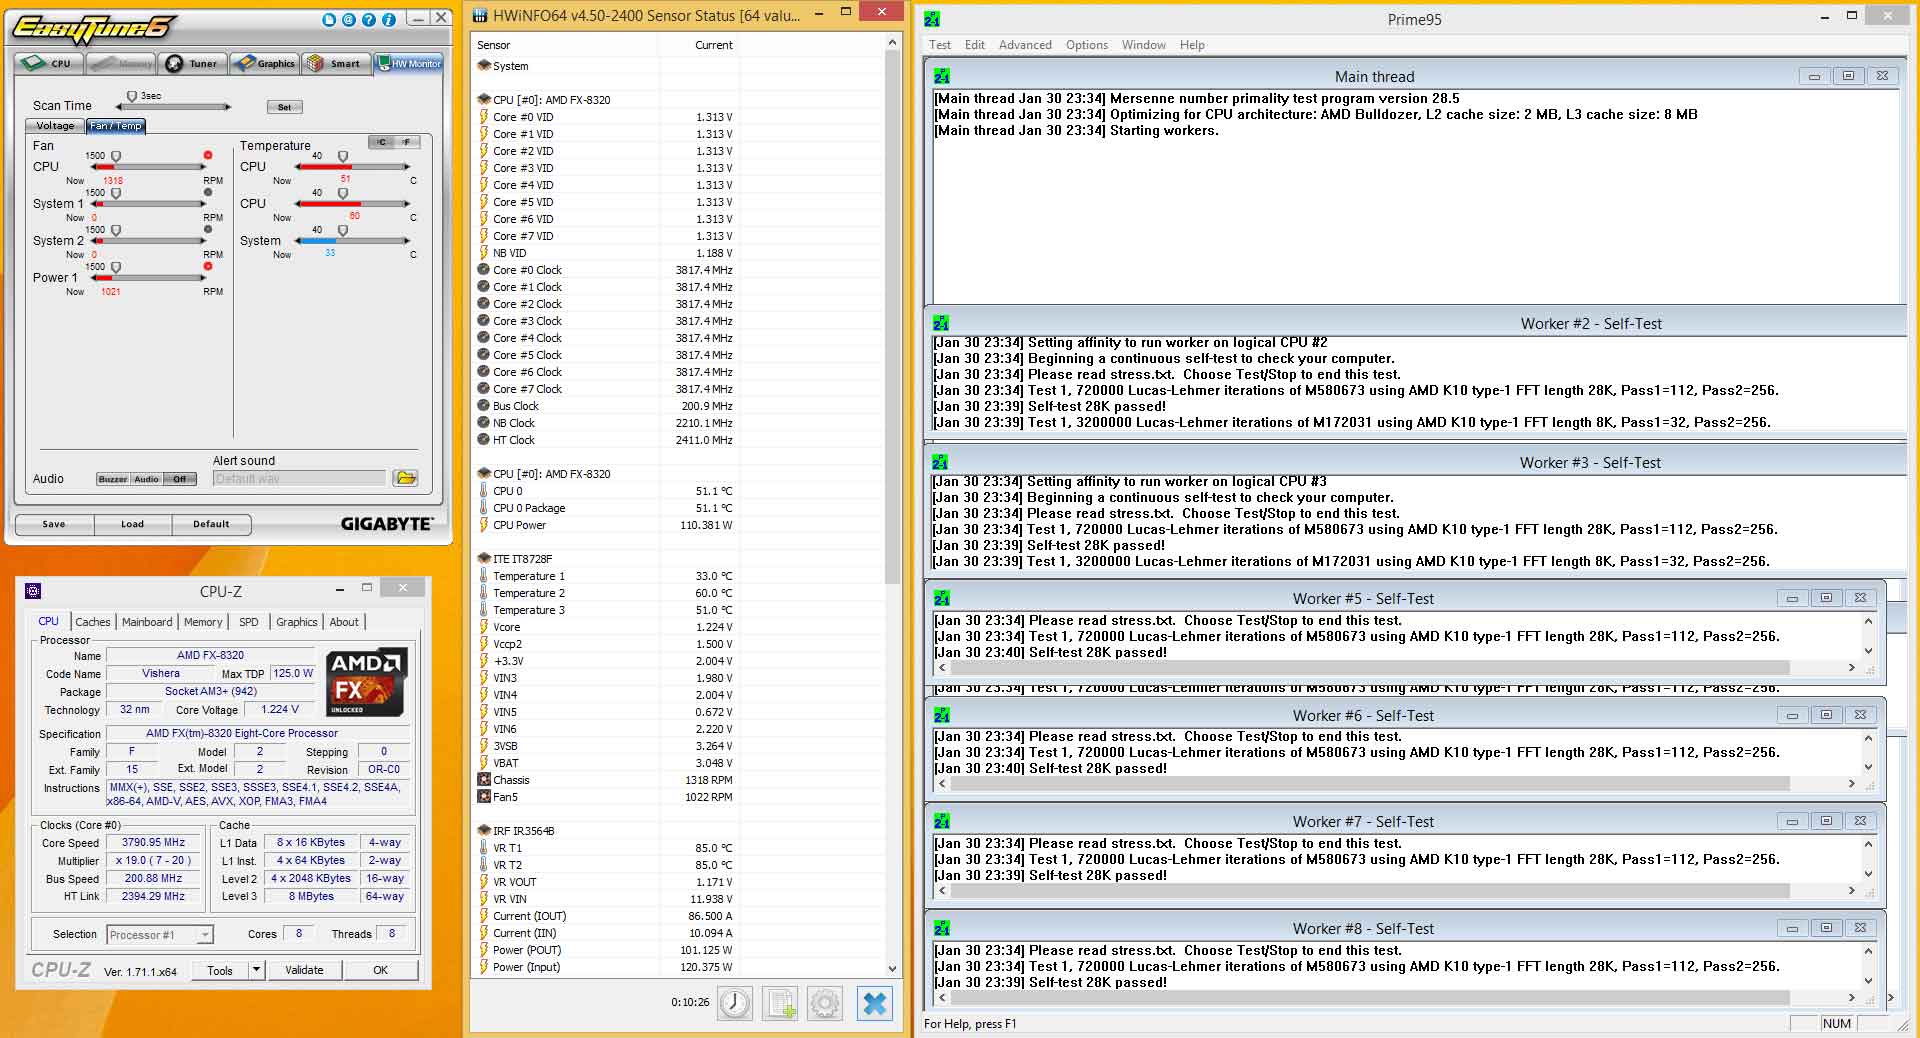Click the HWiNFO logging sheet icon
The image size is (1920, 1038).
click(x=780, y=1003)
